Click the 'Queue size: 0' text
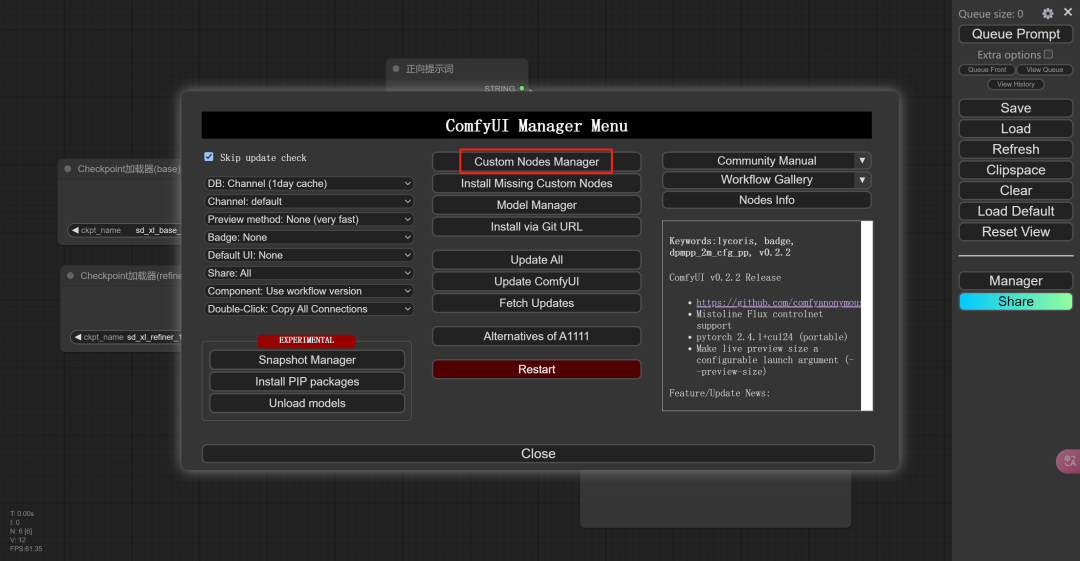The width and height of the screenshot is (1080, 561). 990,14
